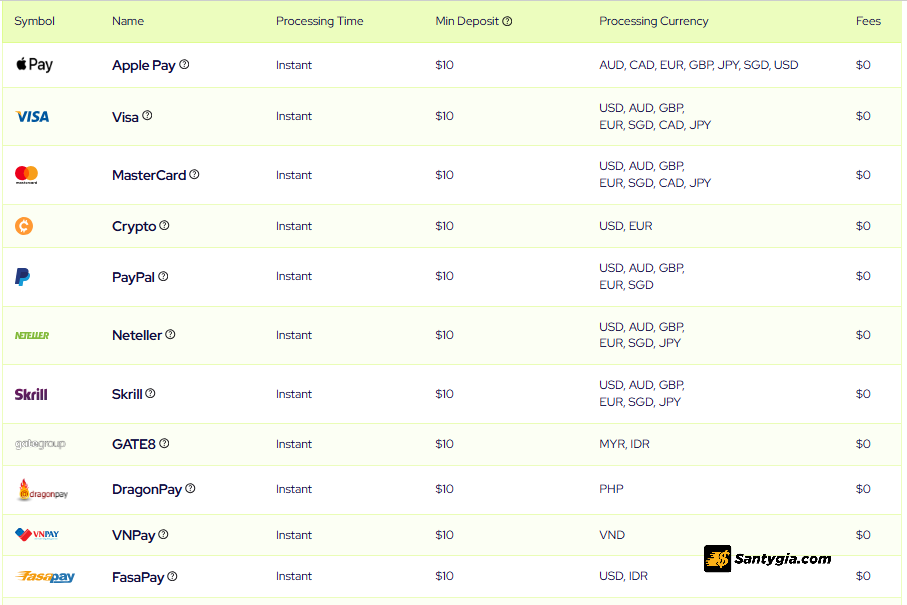This screenshot has height=605, width=907.
Task: Click PayPal's currency list ending in EUR, SGD
Action: coord(642,276)
